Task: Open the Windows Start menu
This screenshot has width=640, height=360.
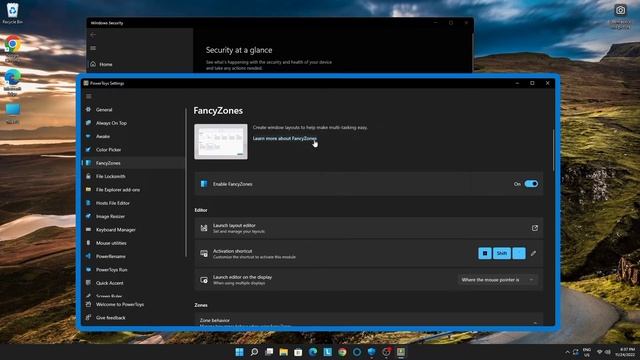Action: point(240,352)
